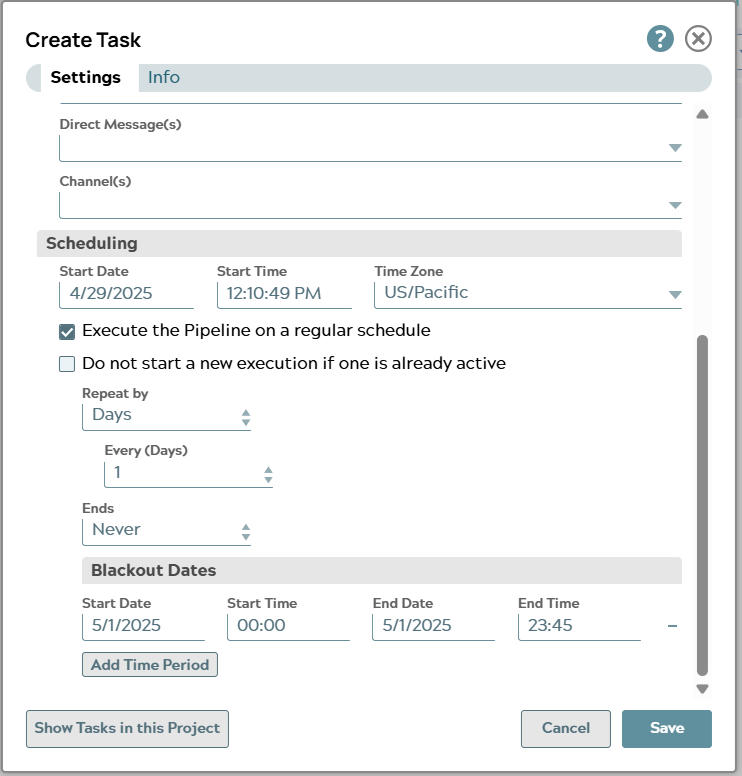Open the Time Zone US/Pacific dropdown
This screenshot has width=742, height=776.
click(x=674, y=294)
